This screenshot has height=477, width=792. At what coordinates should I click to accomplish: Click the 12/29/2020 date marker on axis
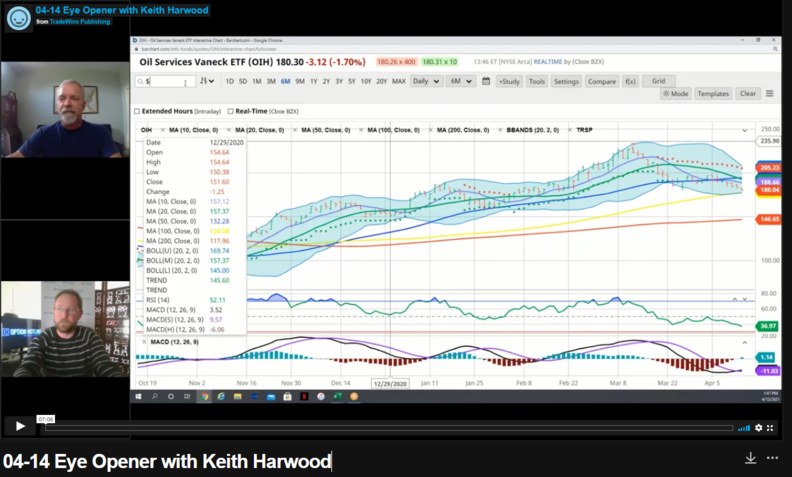[x=390, y=384]
